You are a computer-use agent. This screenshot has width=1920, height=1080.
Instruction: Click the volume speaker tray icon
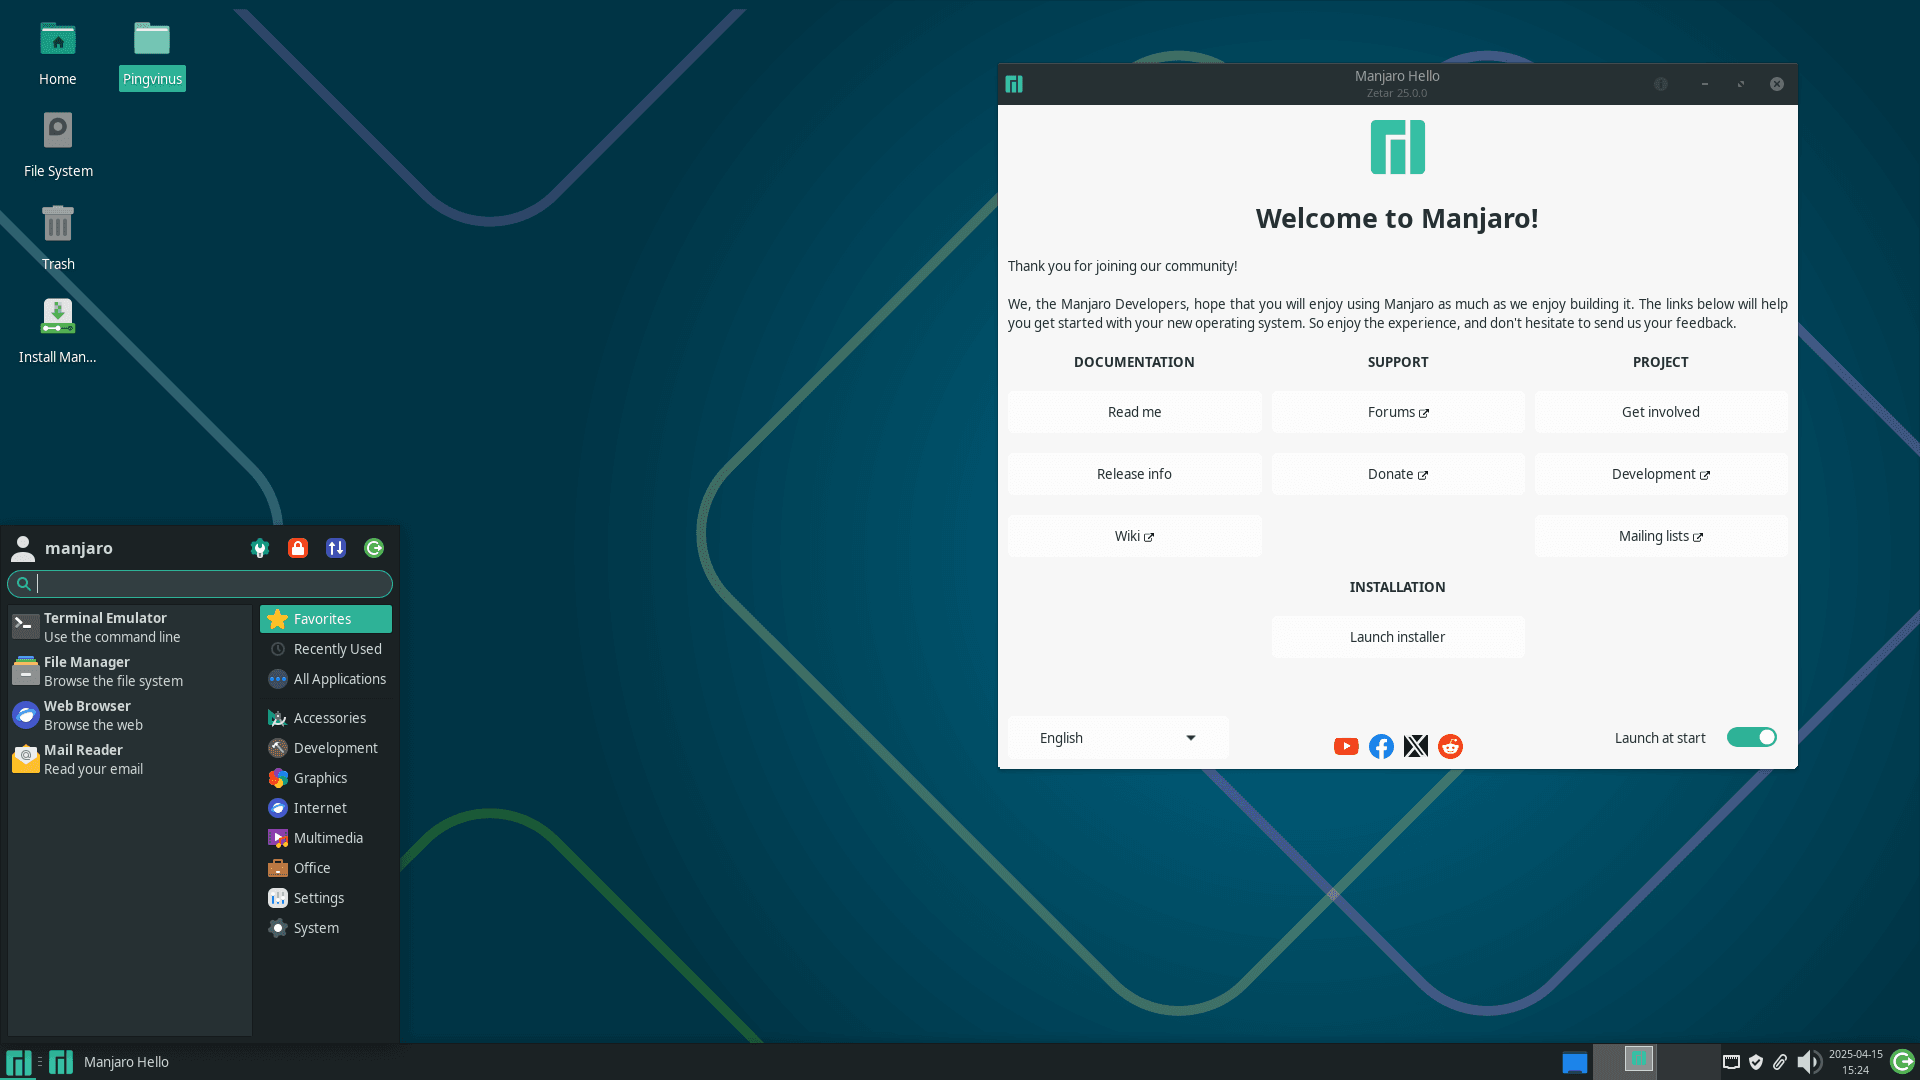click(1808, 1062)
